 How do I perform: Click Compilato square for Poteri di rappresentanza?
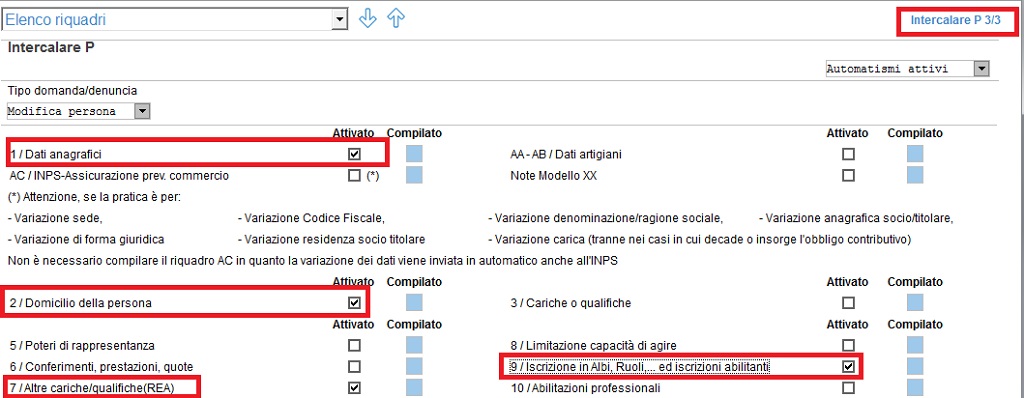click(x=414, y=345)
